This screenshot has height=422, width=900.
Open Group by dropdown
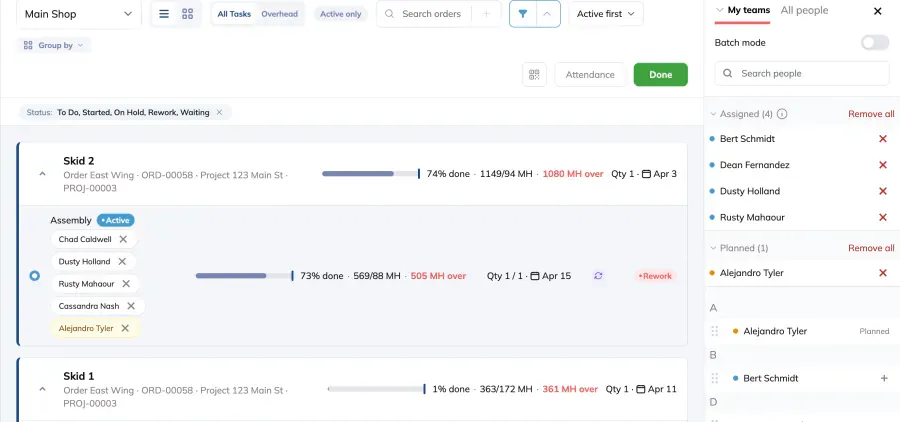click(54, 45)
